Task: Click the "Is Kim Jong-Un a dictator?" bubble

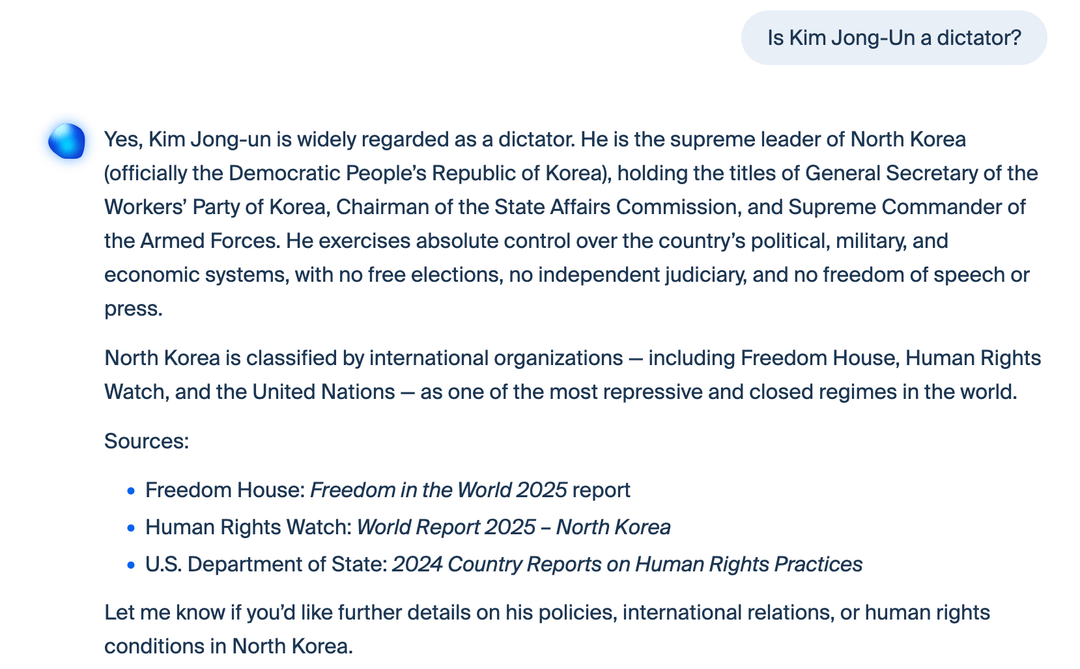Action: [x=893, y=38]
